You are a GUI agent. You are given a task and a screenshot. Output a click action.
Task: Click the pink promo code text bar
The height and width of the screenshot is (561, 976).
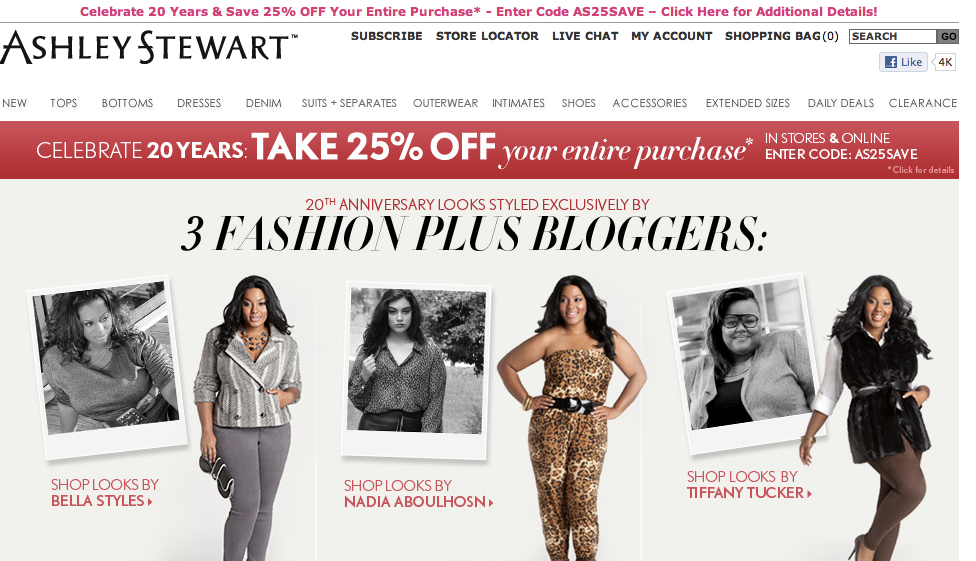coord(479,11)
